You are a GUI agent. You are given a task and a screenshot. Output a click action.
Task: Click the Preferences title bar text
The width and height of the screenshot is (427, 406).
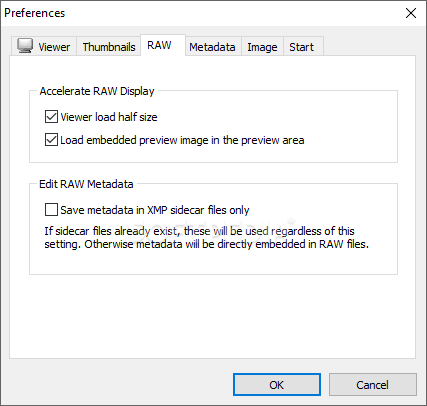(35, 13)
